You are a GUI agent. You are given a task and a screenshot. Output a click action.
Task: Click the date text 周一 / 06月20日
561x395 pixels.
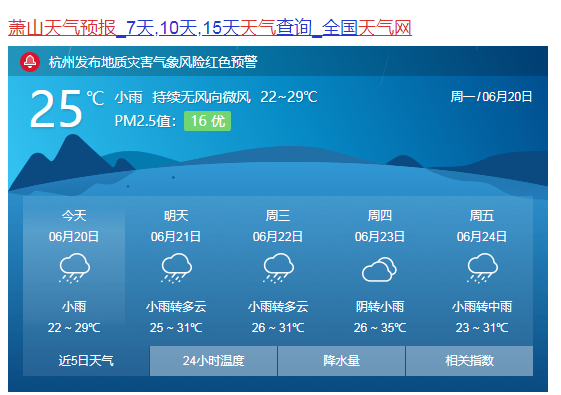491,97
